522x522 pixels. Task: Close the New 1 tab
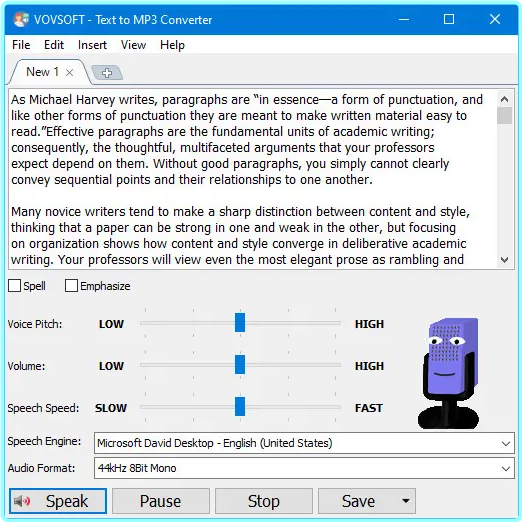(x=69, y=73)
